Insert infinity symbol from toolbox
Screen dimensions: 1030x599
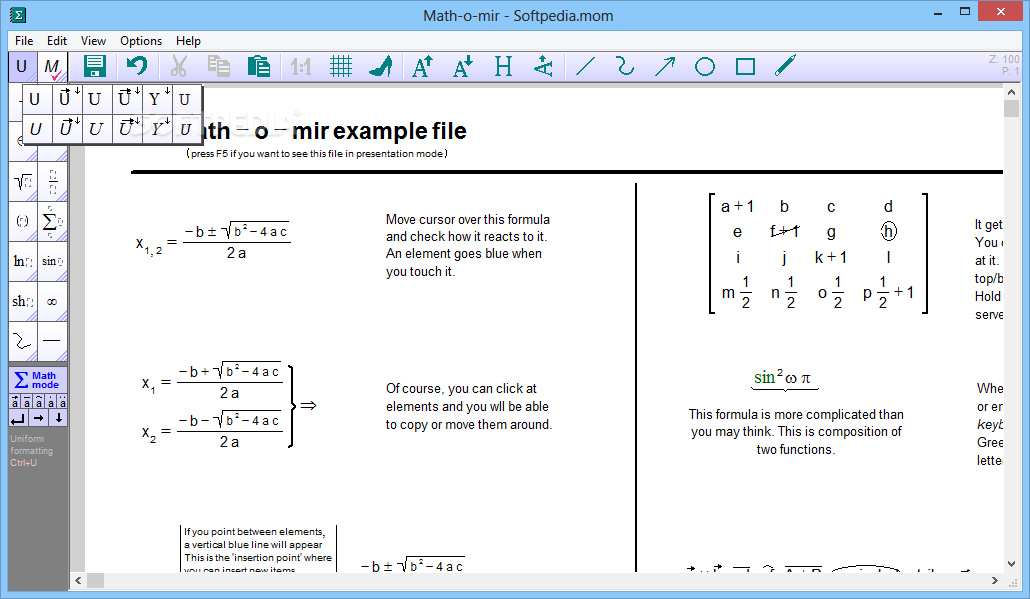tap(53, 301)
